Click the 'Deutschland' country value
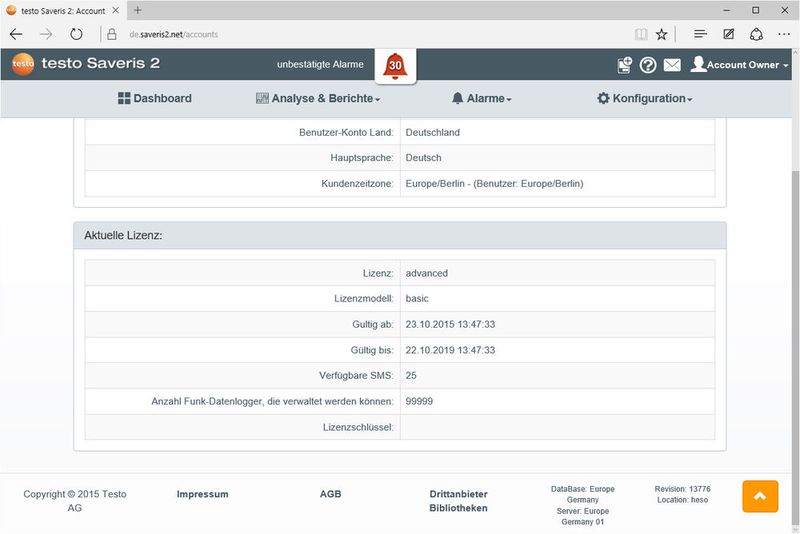Viewport: 800px width, 534px height. [433, 132]
